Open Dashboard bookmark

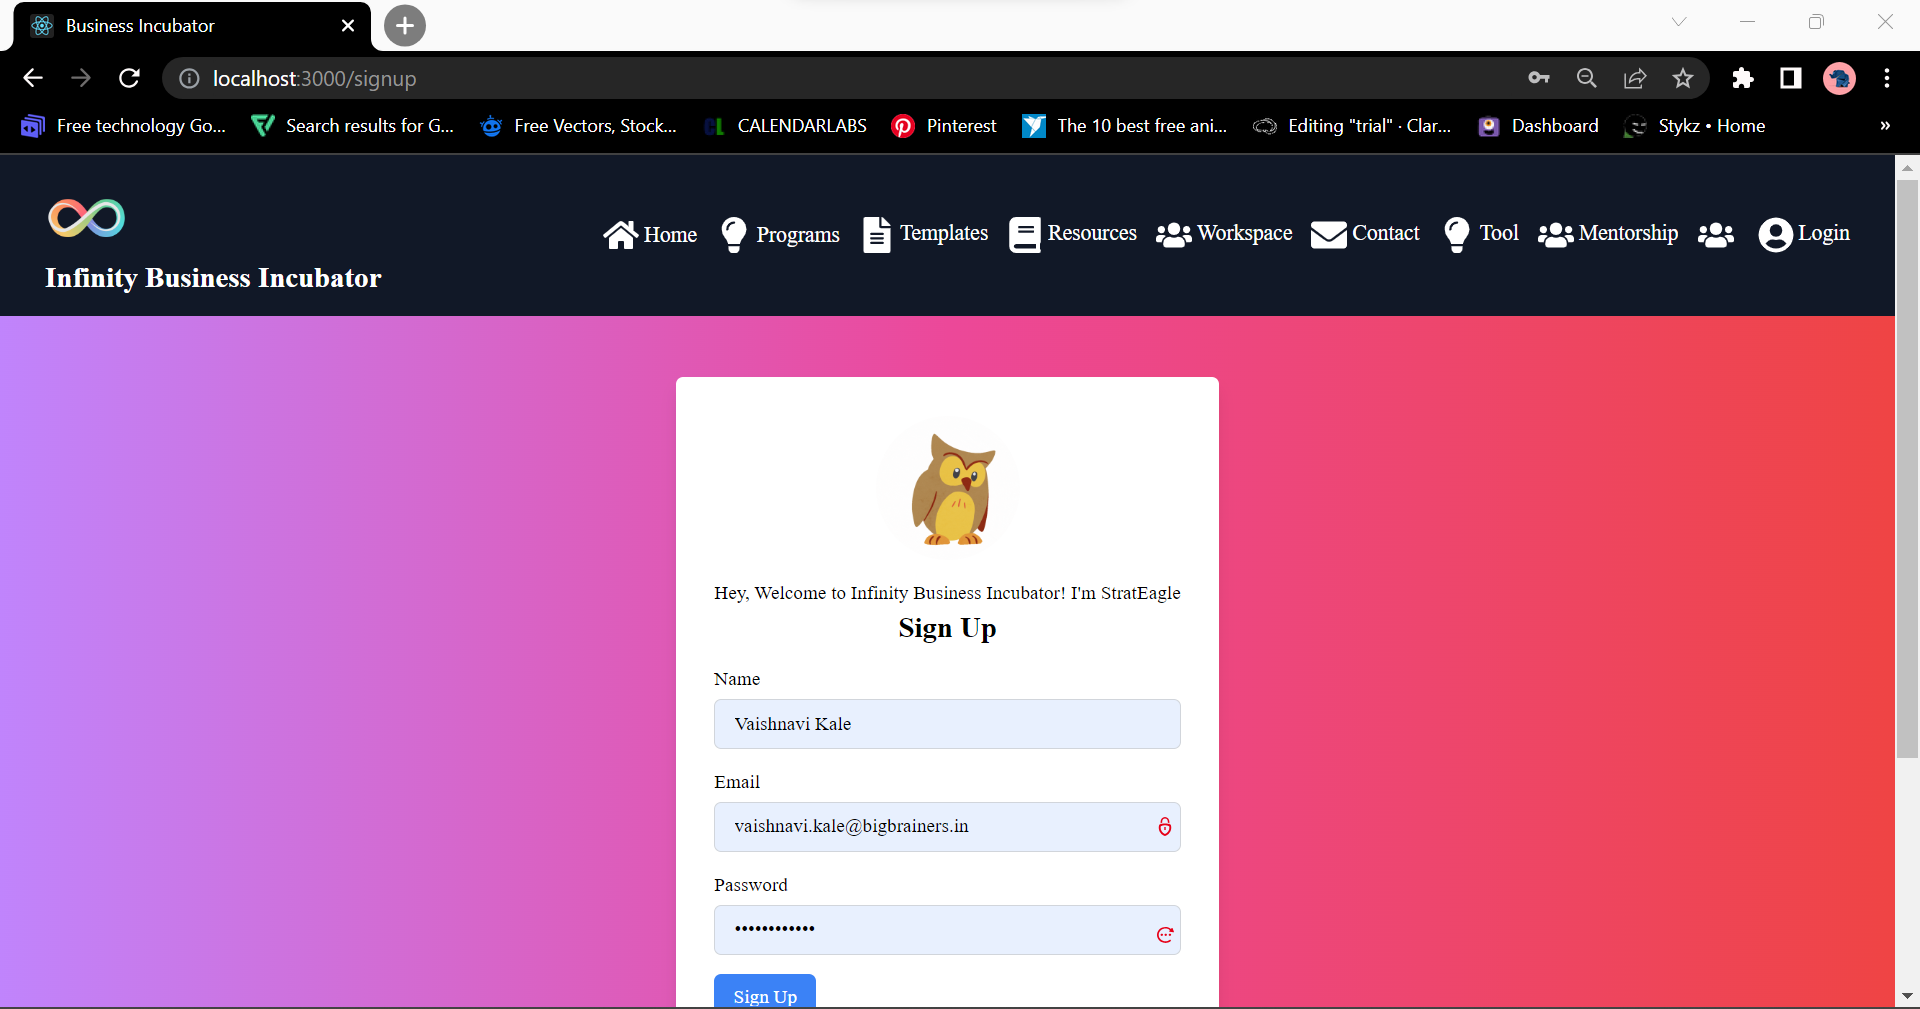(1538, 126)
